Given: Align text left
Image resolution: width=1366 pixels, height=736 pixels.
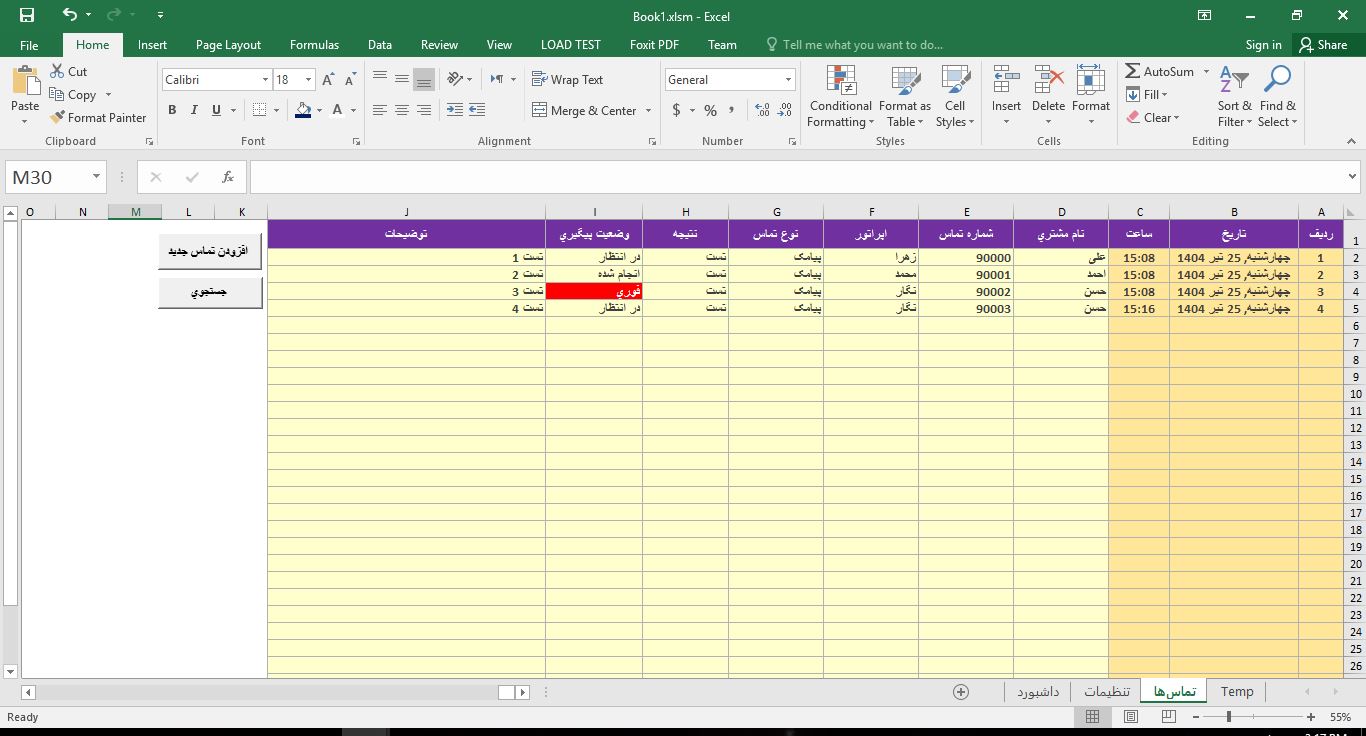Looking at the screenshot, I should coord(380,110).
